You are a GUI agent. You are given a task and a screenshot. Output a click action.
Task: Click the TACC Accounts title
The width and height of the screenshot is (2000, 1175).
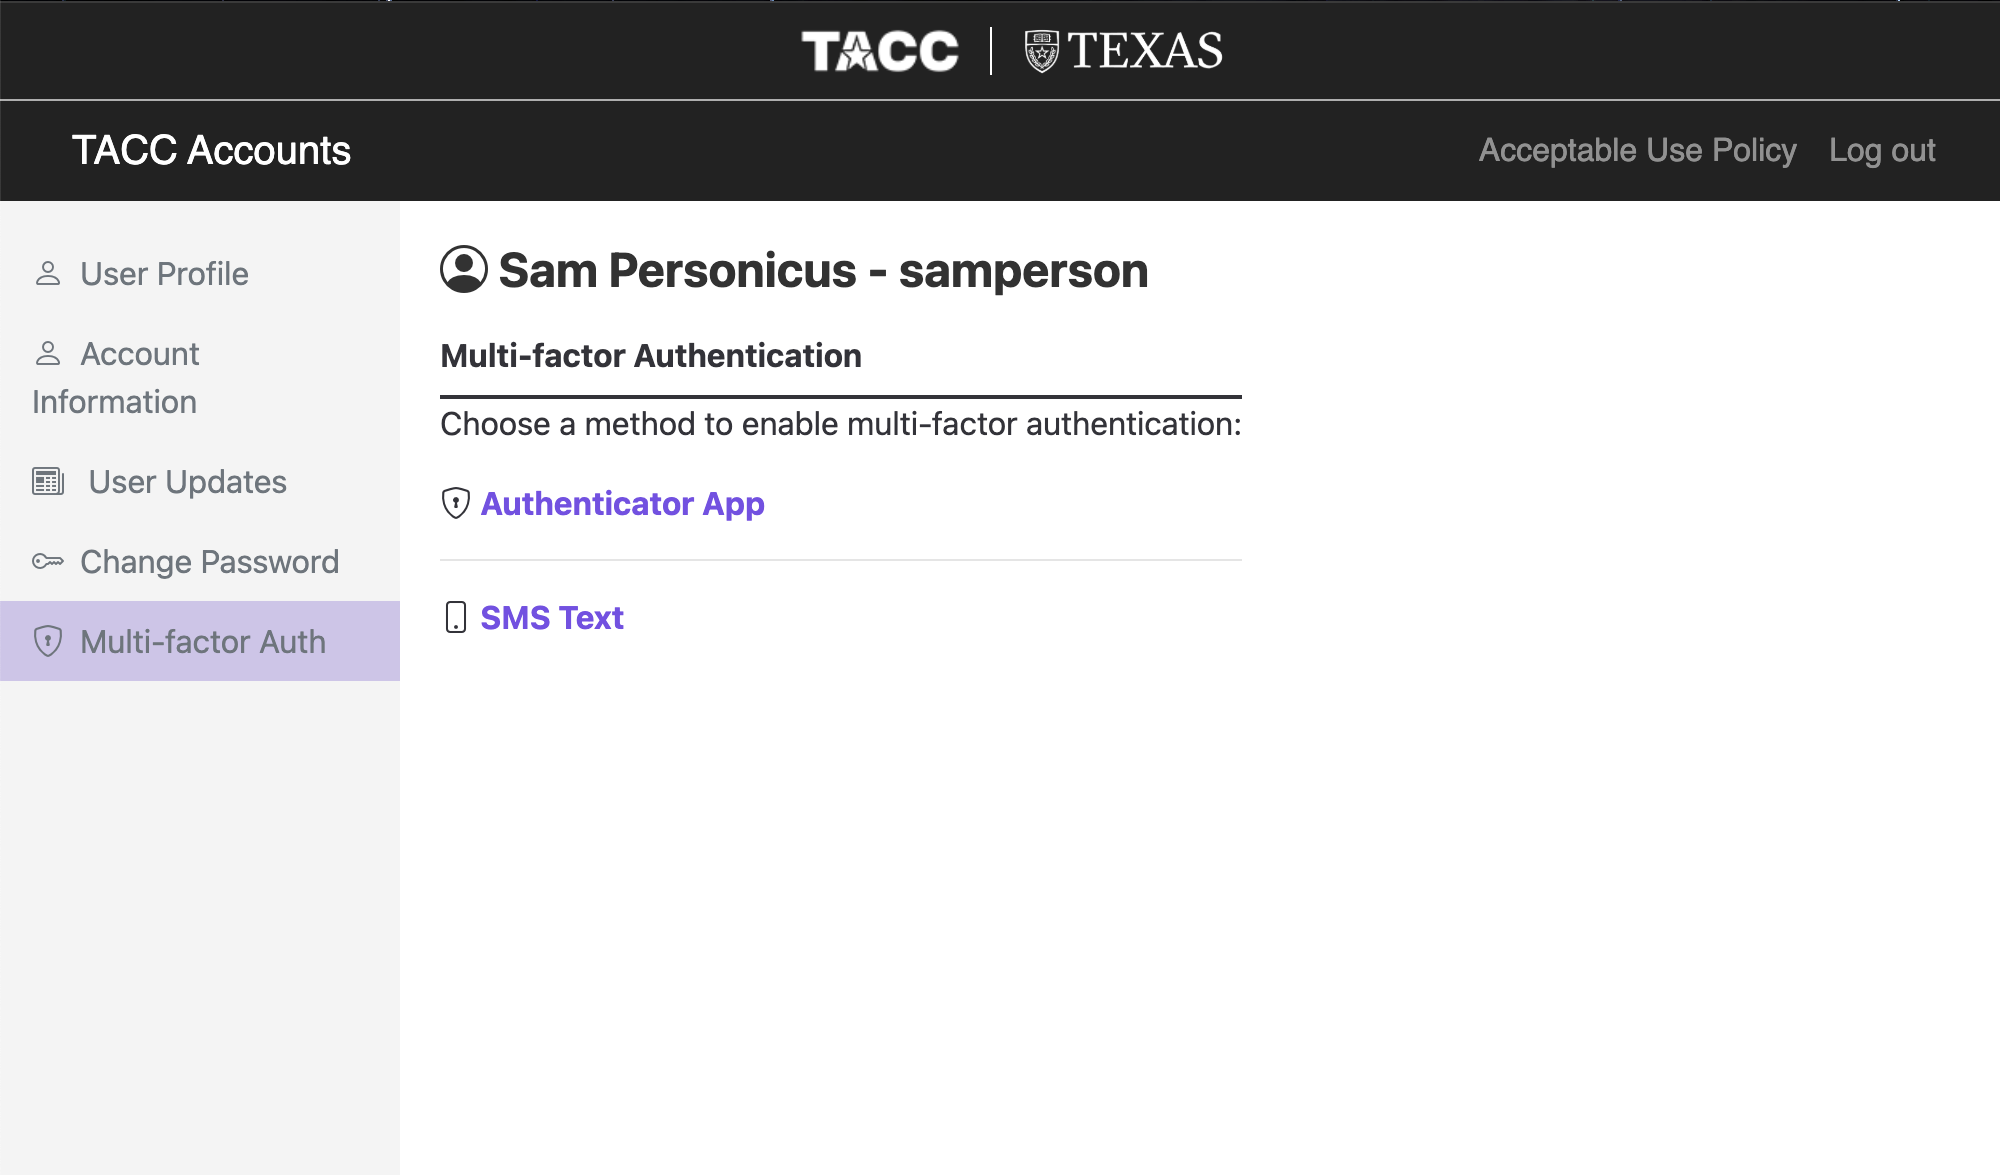click(211, 150)
